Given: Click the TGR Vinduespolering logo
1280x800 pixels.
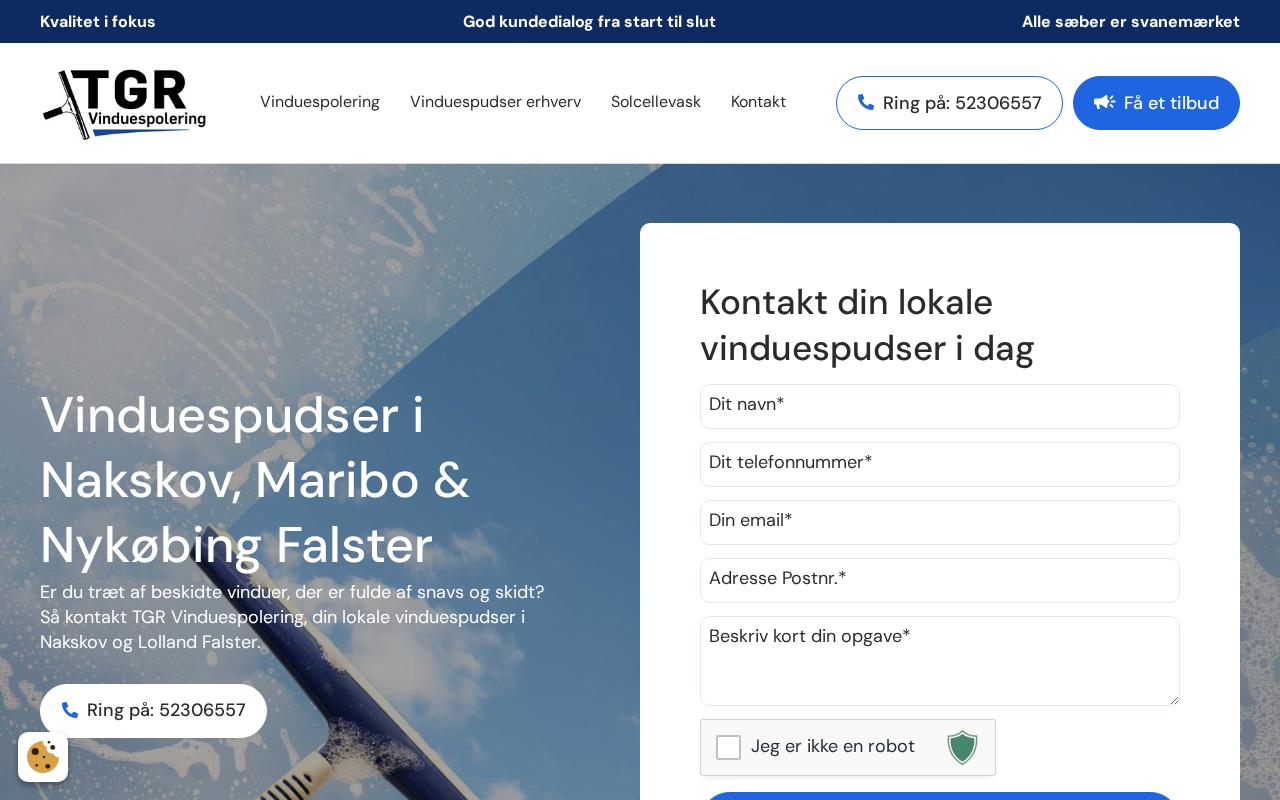Looking at the screenshot, I should tap(124, 103).
